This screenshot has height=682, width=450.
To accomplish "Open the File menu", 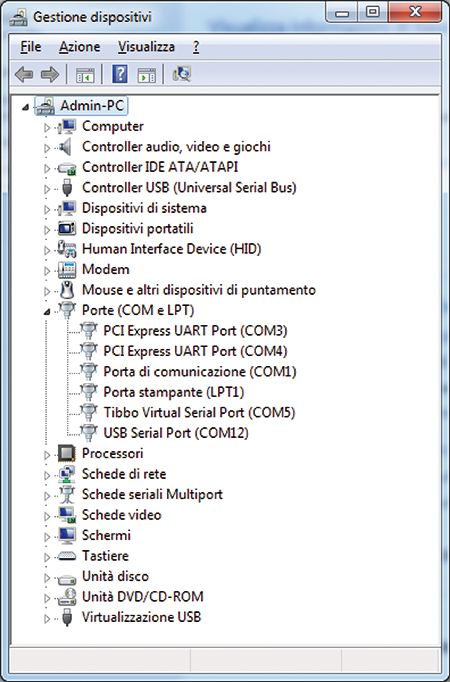I will (x=31, y=47).
